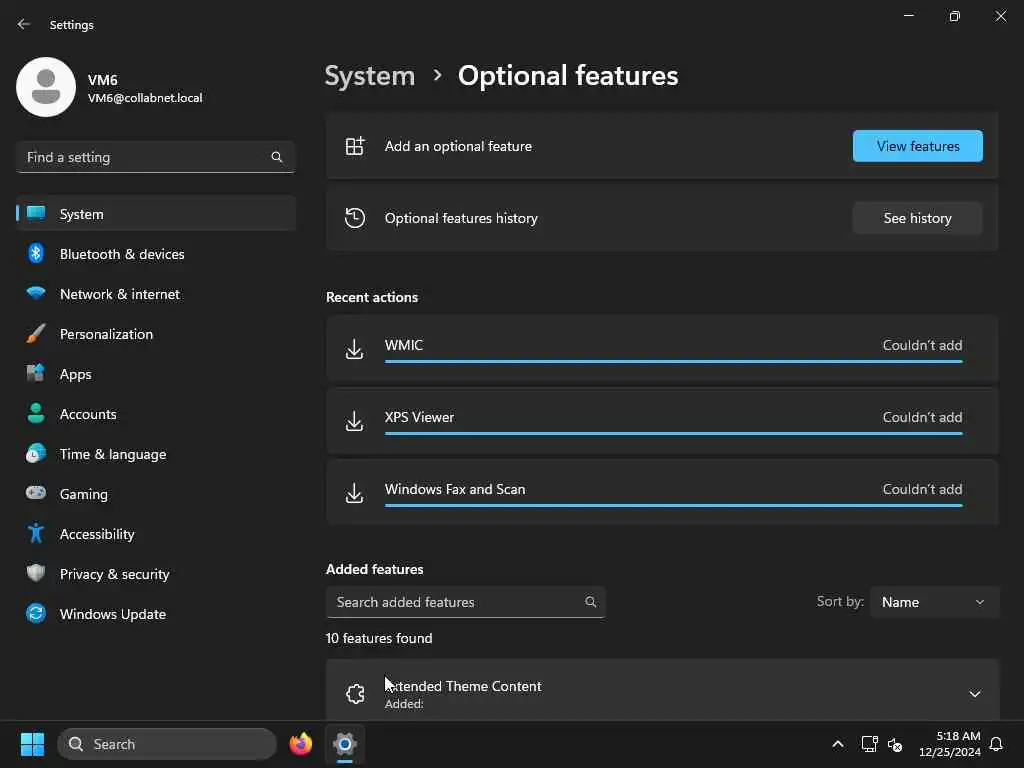Screen dimensions: 1024x768
Task: Open the Apps settings section
Action: coord(75,374)
